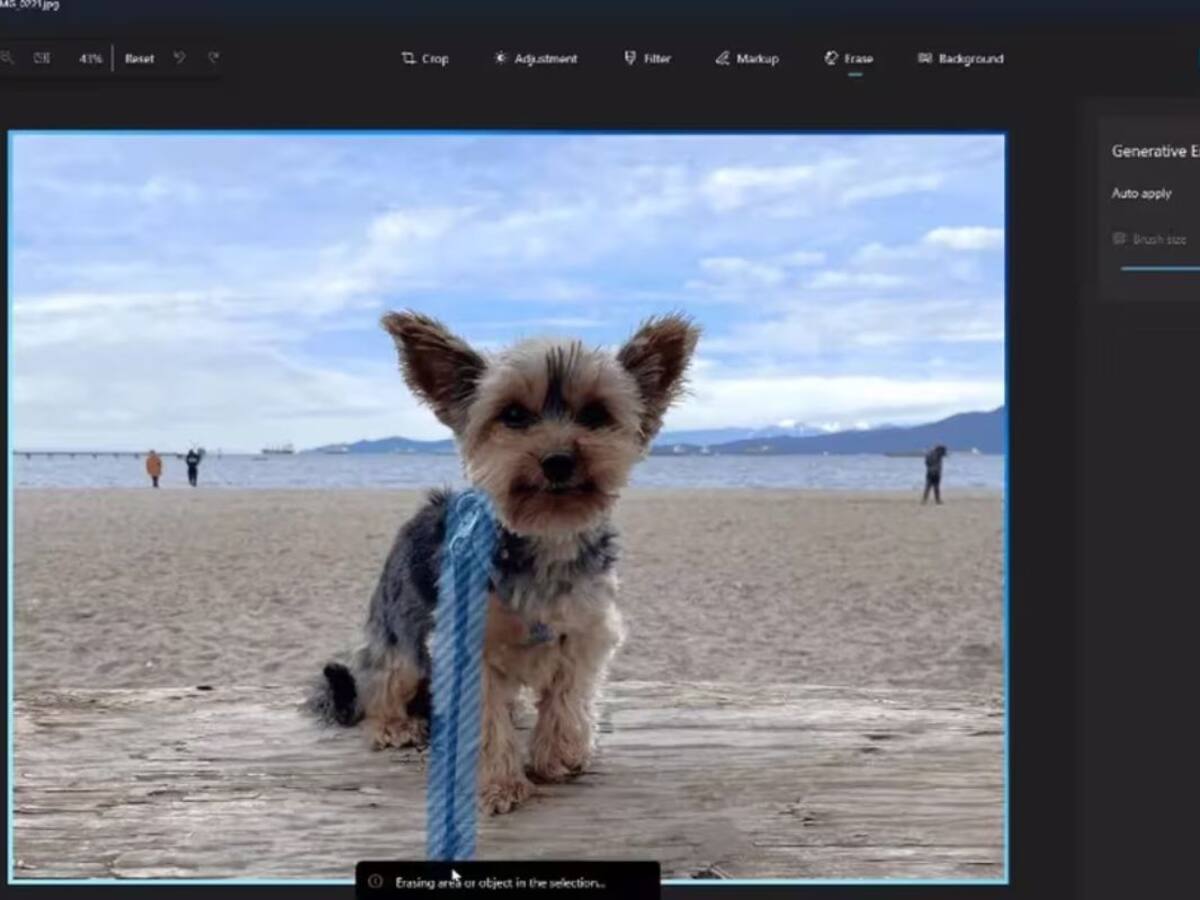Open the Adjustment tool
Viewport: 1200px width, 900px height.
(535, 59)
